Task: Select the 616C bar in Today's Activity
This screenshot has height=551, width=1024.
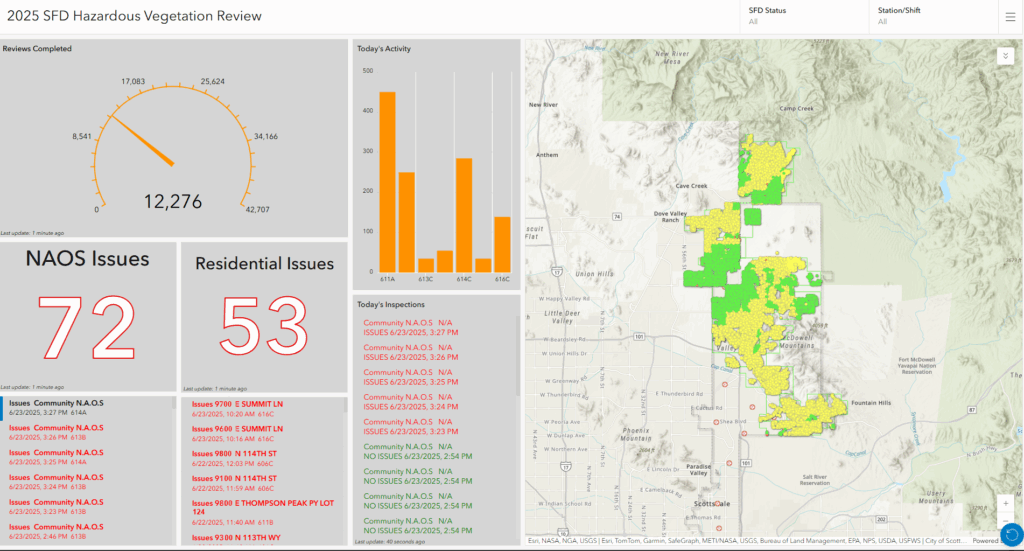Action: [x=502, y=245]
